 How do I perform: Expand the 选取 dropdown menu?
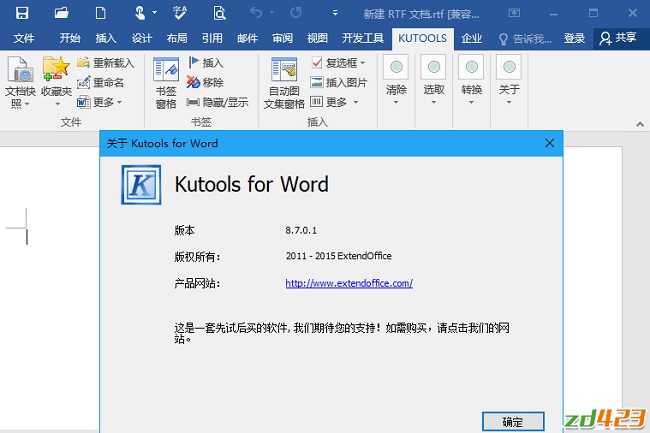coord(434,81)
